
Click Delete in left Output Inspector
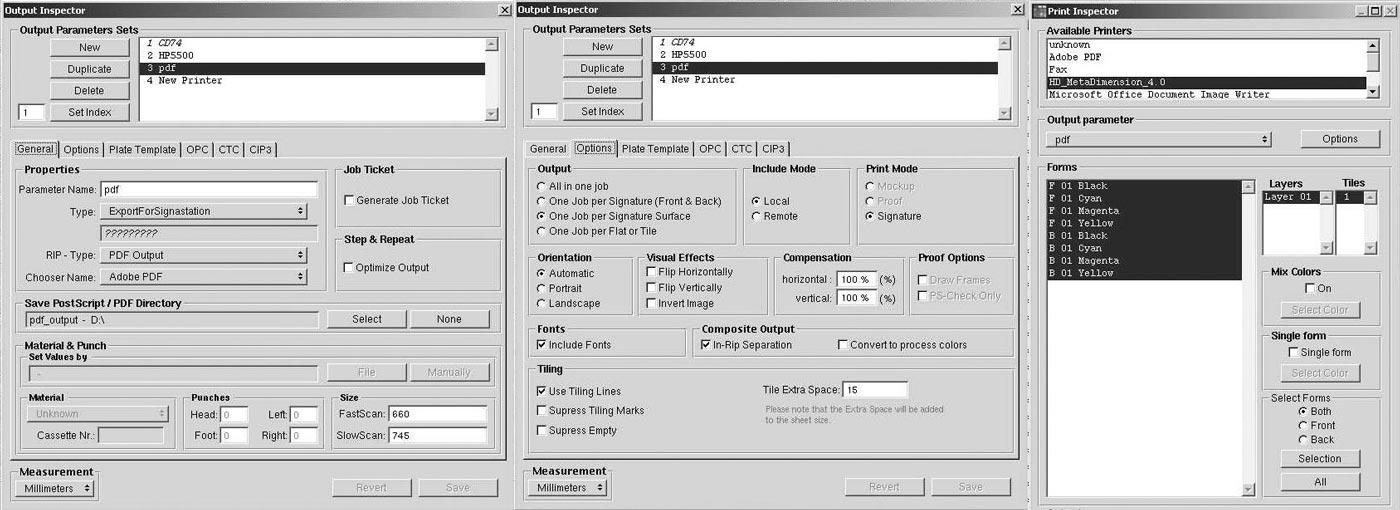(x=89, y=90)
